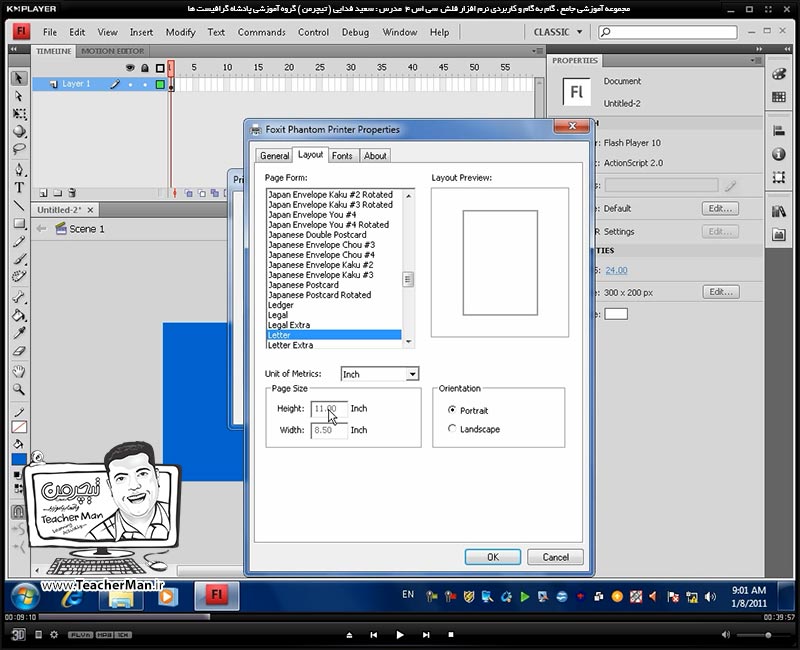Open the Color panel icon in the right dock

click(x=779, y=74)
